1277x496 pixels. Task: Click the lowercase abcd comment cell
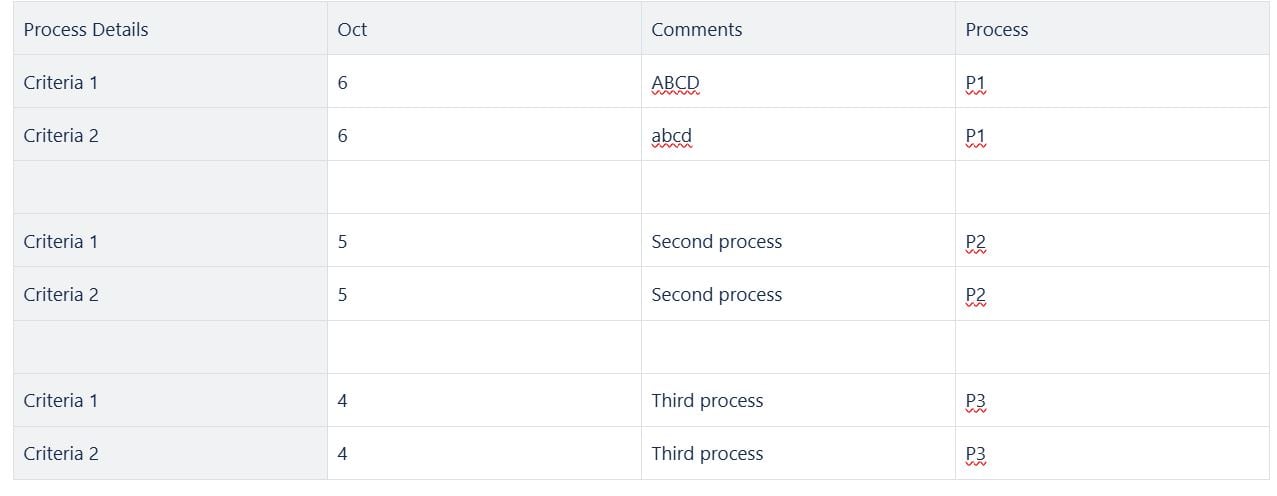(798, 135)
